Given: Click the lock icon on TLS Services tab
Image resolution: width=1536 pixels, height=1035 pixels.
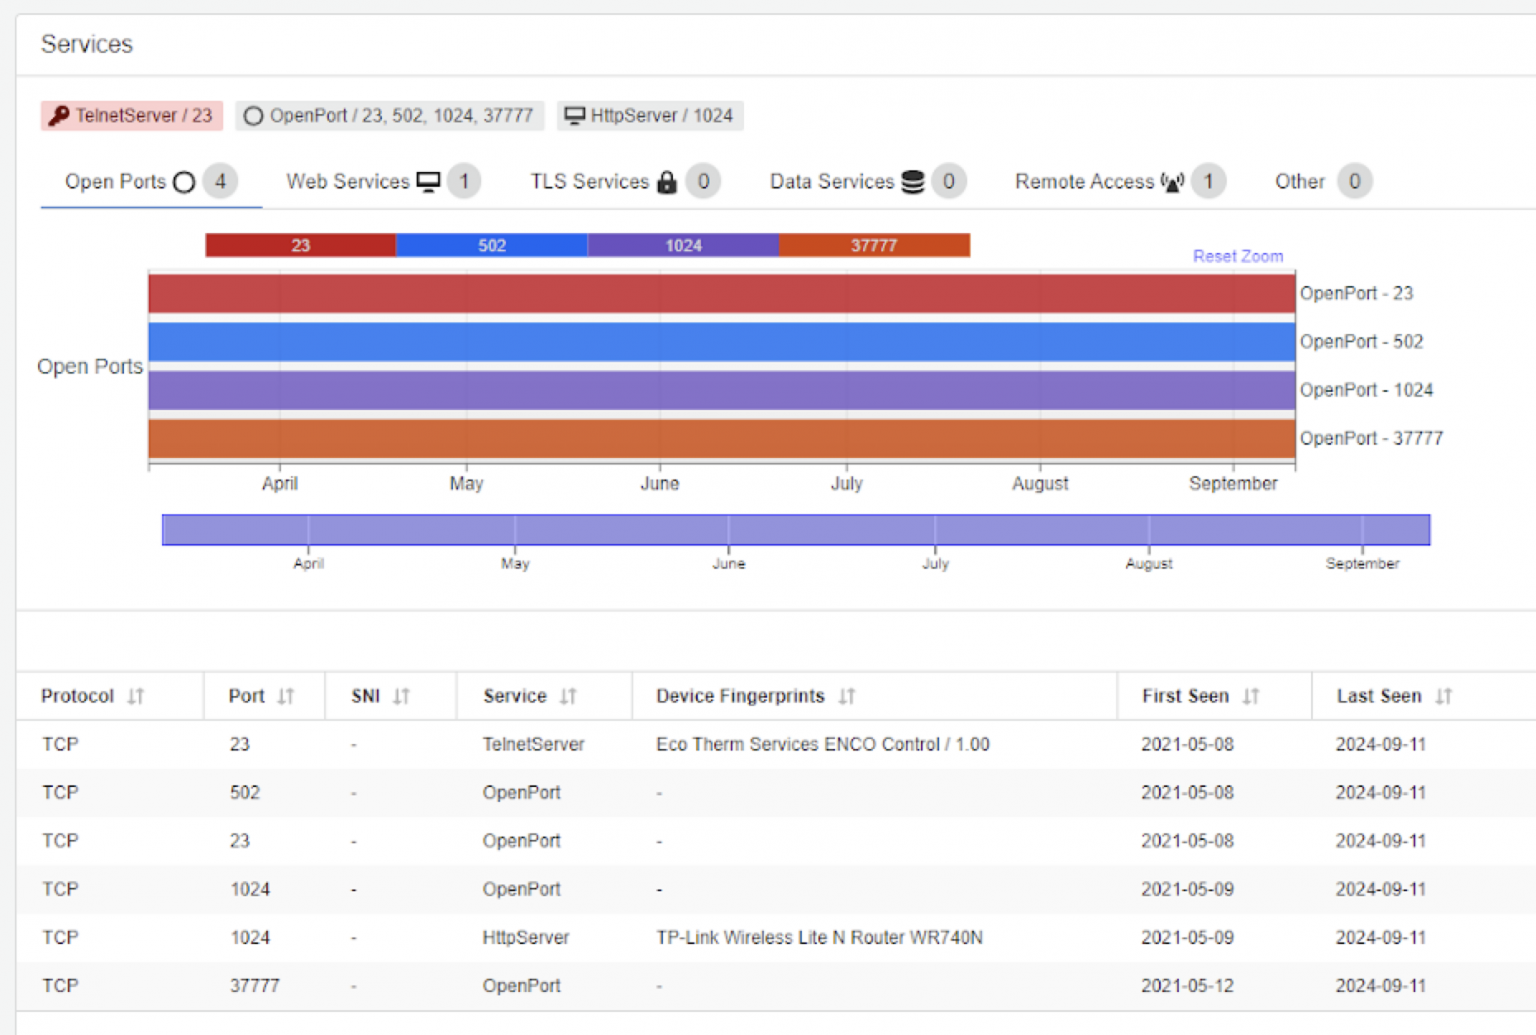Looking at the screenshot, I should click(665, 181).
